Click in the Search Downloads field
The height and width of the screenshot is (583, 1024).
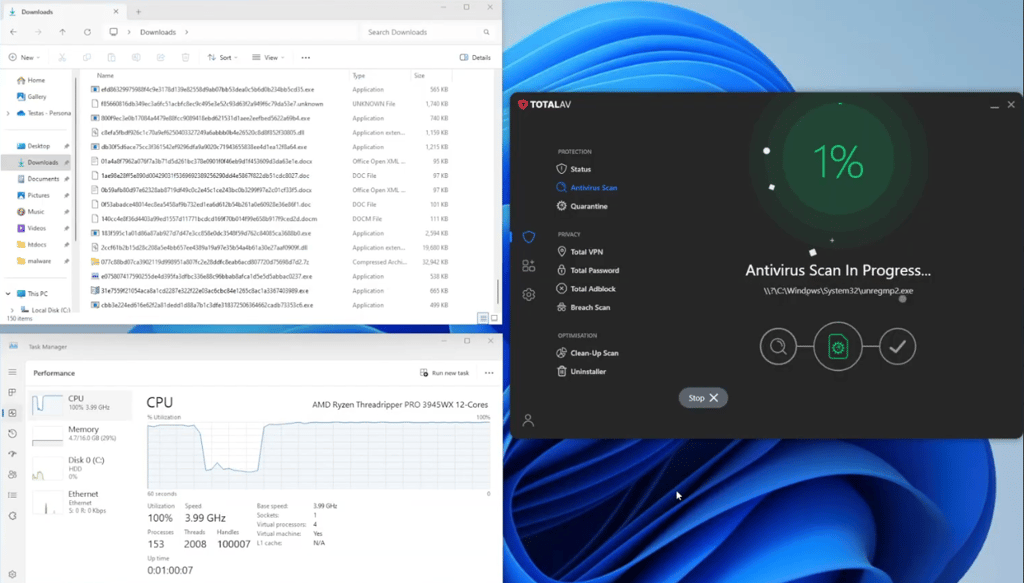click(x=427, y=32)
